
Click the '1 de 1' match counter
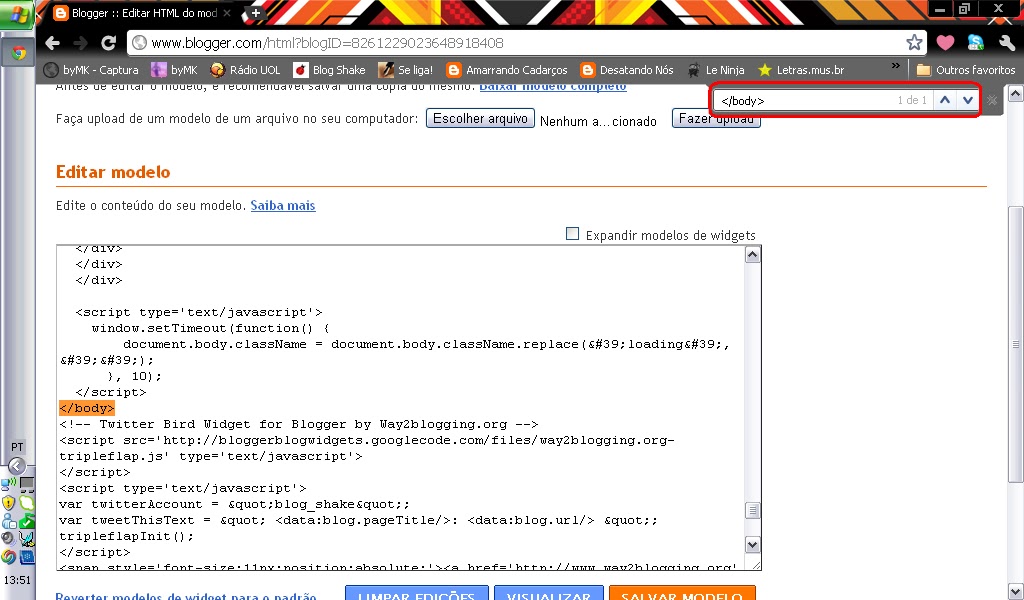click(x=912, y=101)
